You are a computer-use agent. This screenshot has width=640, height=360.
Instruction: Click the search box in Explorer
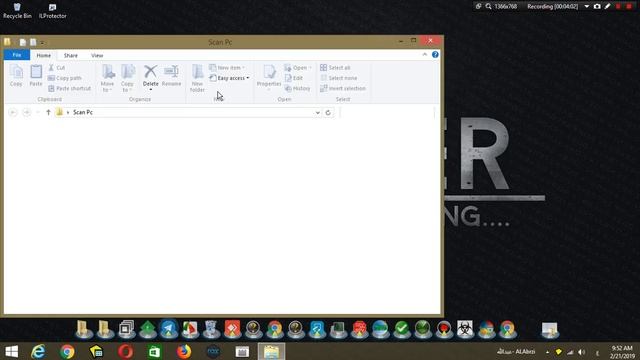387,112
